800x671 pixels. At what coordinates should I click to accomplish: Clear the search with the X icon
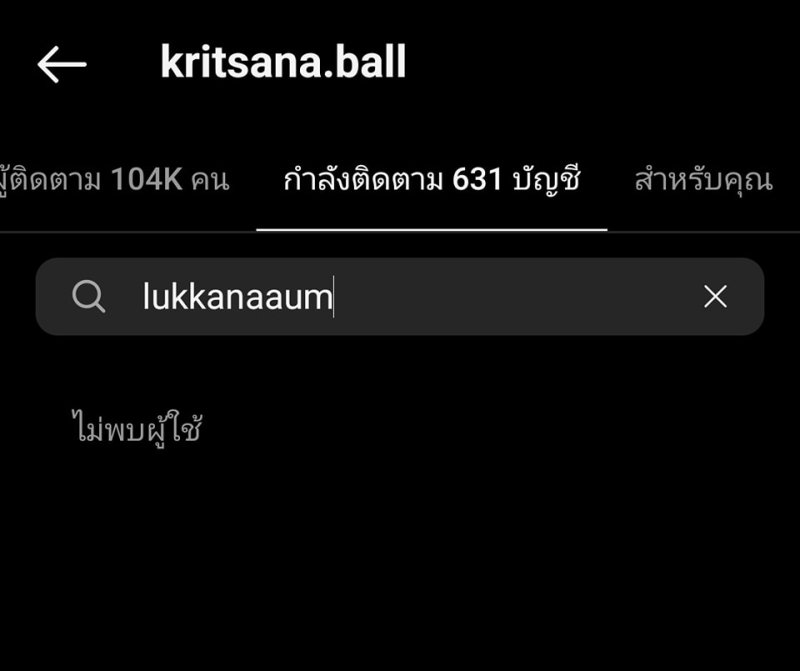(x=715, y=296)
